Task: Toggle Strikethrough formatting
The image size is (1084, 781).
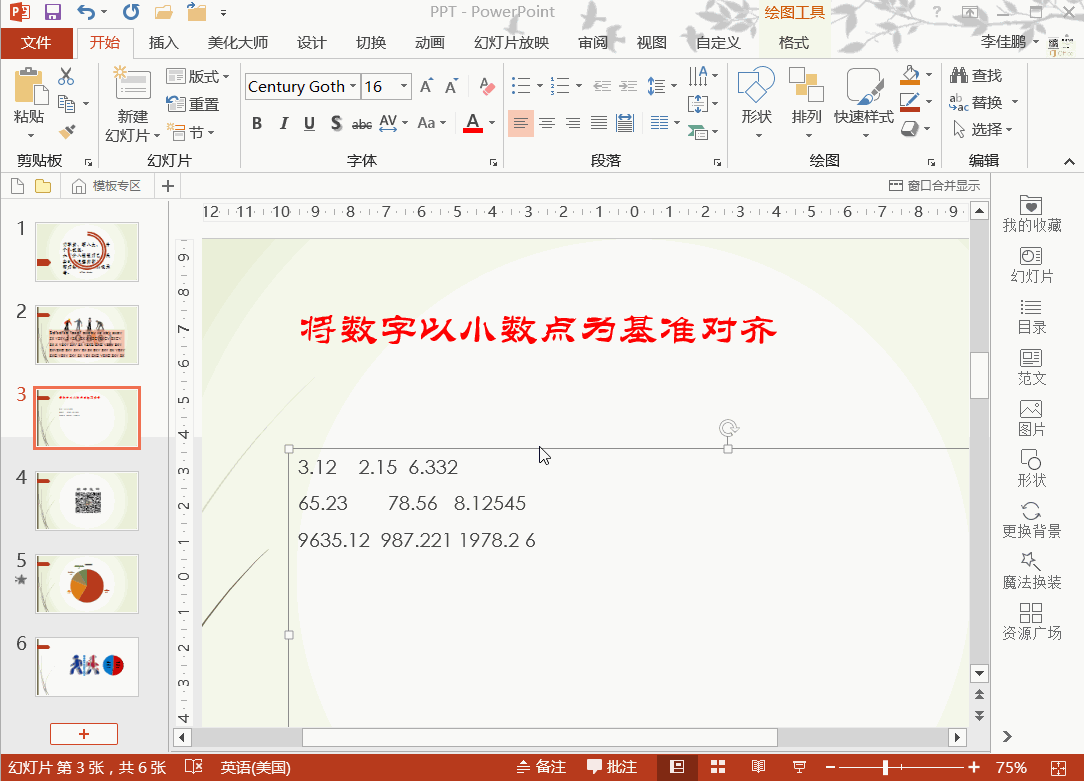Action: pyautogui.click(x=362, y=124)
